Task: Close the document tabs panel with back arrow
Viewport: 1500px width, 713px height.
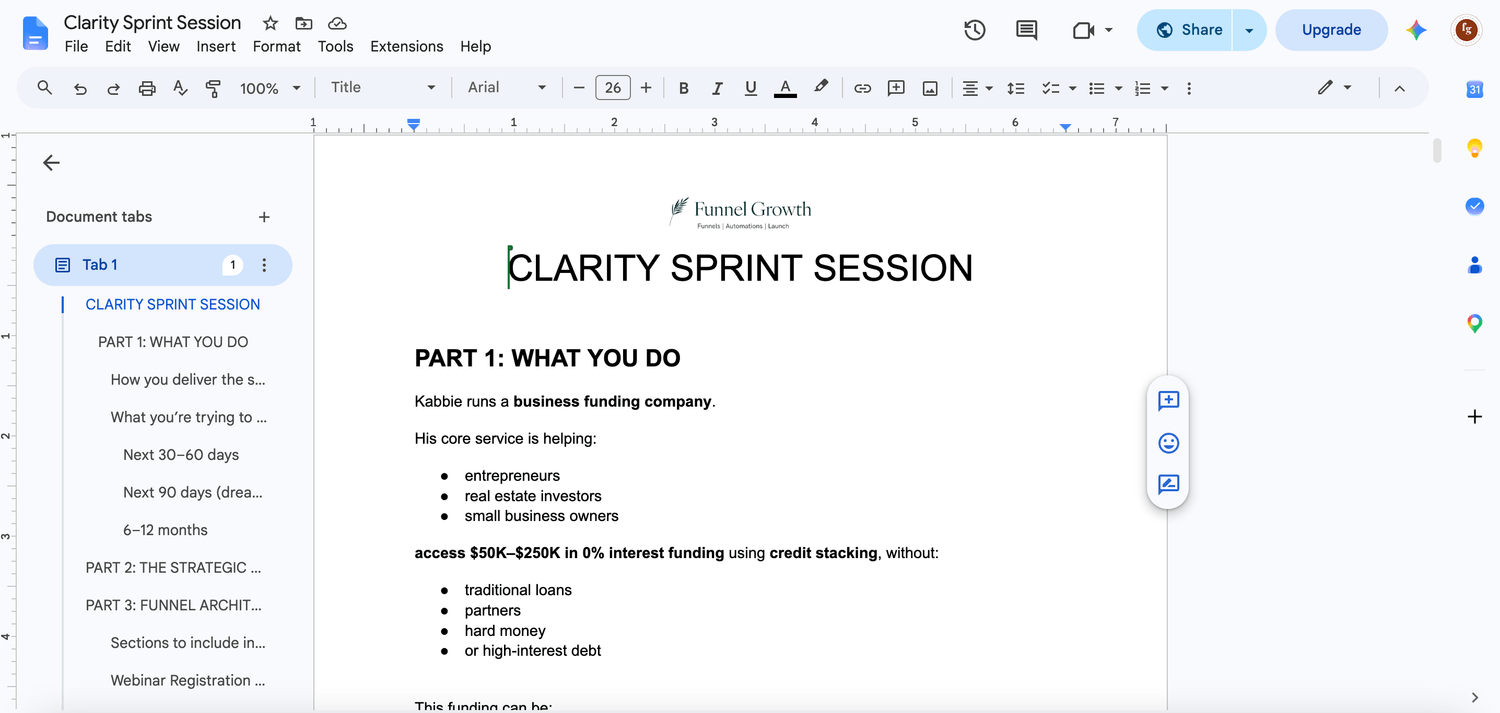Action: (51, 163)
